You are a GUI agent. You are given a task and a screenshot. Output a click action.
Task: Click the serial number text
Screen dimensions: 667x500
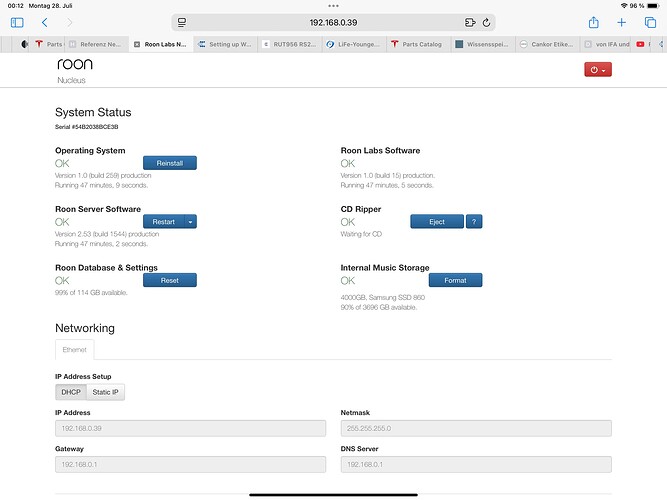(87, 127)
